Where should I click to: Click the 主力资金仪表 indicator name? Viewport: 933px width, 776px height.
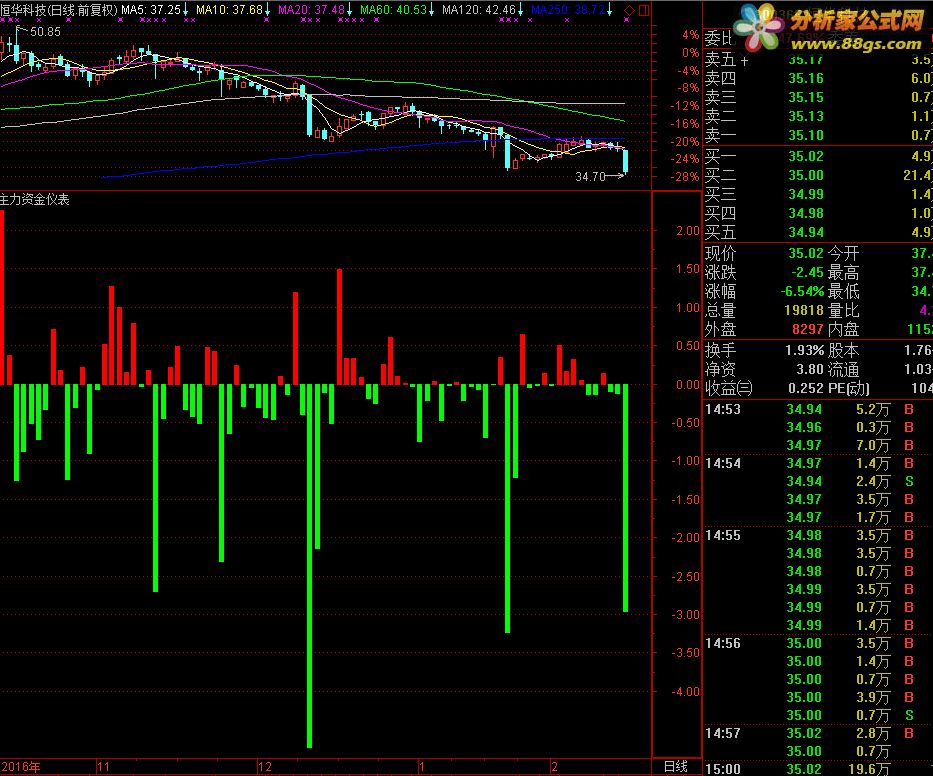click(35, 200)
